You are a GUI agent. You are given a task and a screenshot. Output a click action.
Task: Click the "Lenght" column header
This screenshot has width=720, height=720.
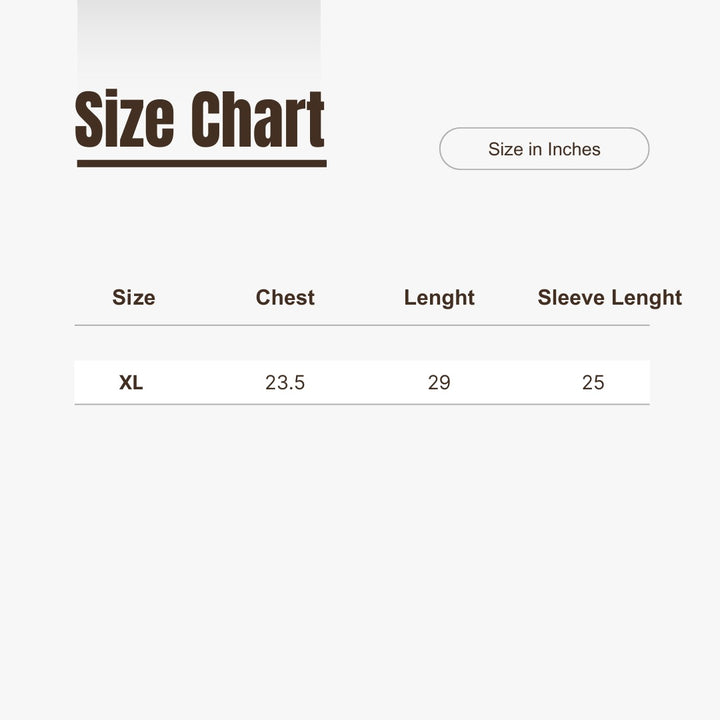click(439, 297)
